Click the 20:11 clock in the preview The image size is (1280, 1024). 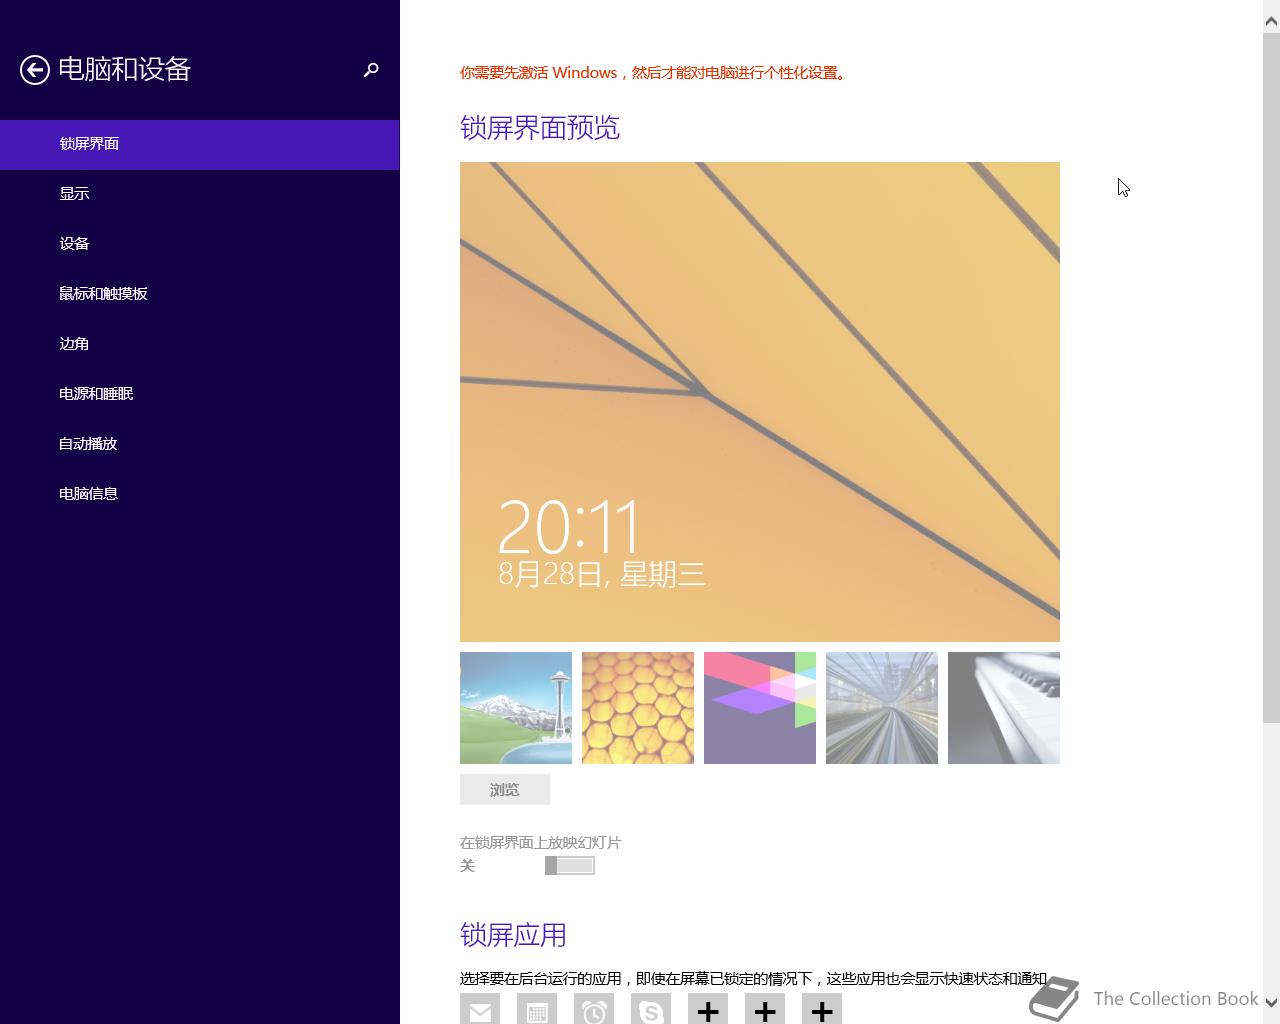pos(570,527)
